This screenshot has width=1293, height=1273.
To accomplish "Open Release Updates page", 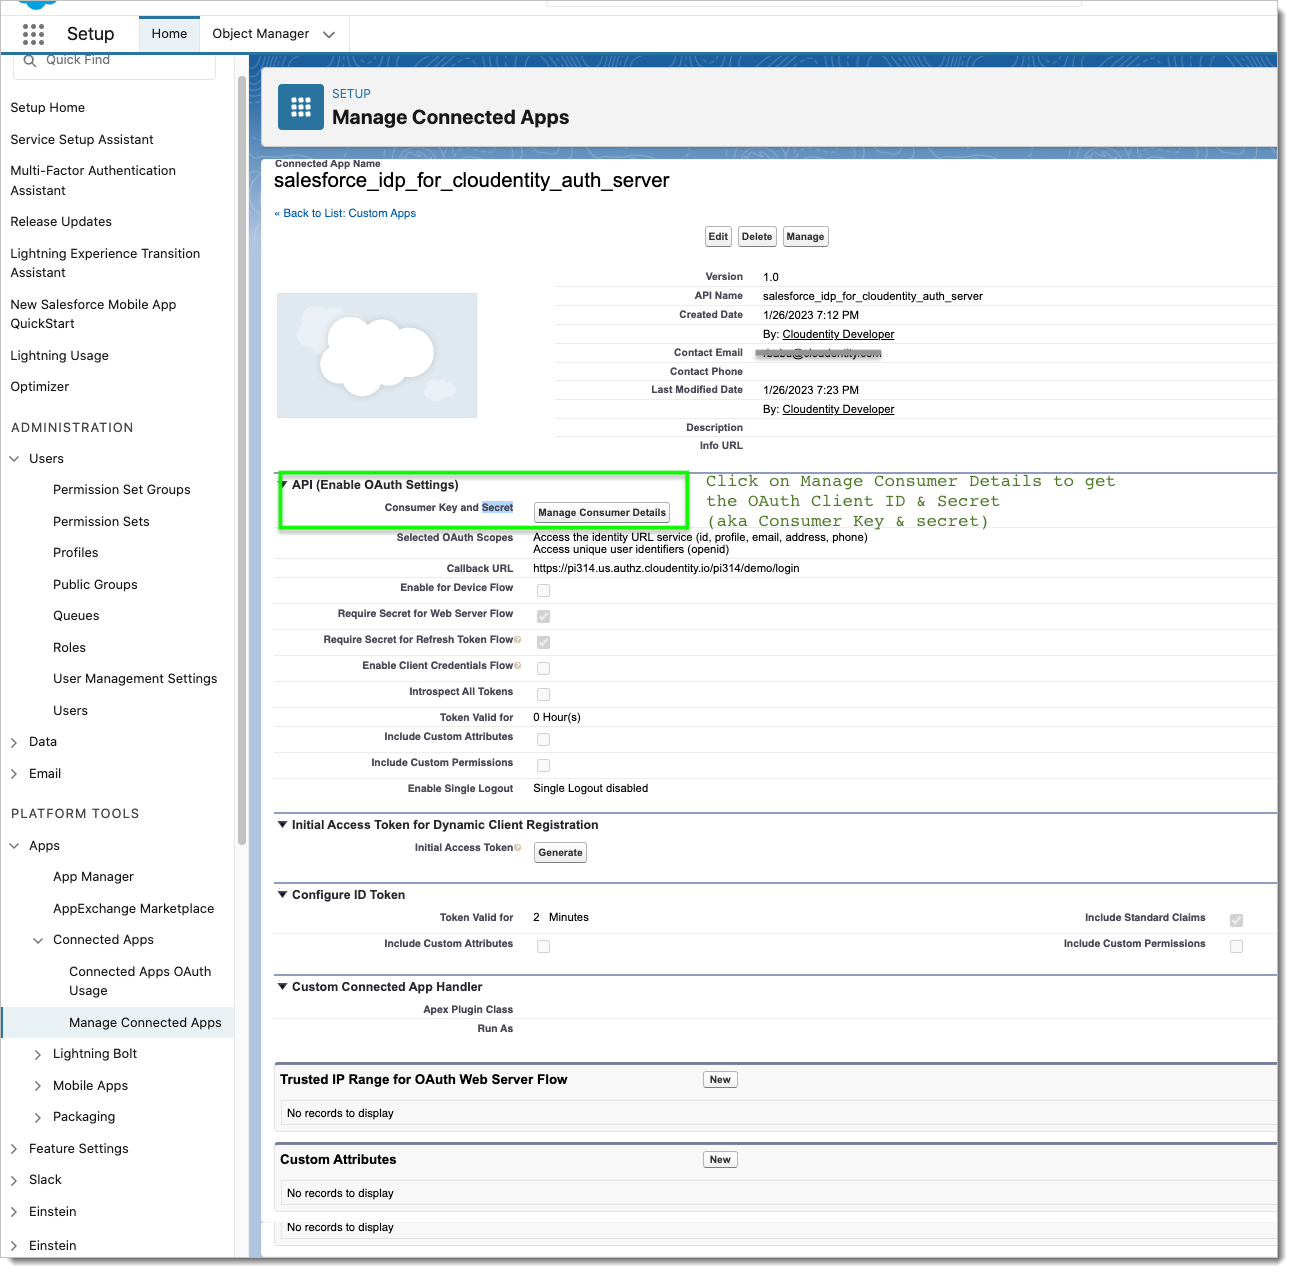I will click(61, 222).
